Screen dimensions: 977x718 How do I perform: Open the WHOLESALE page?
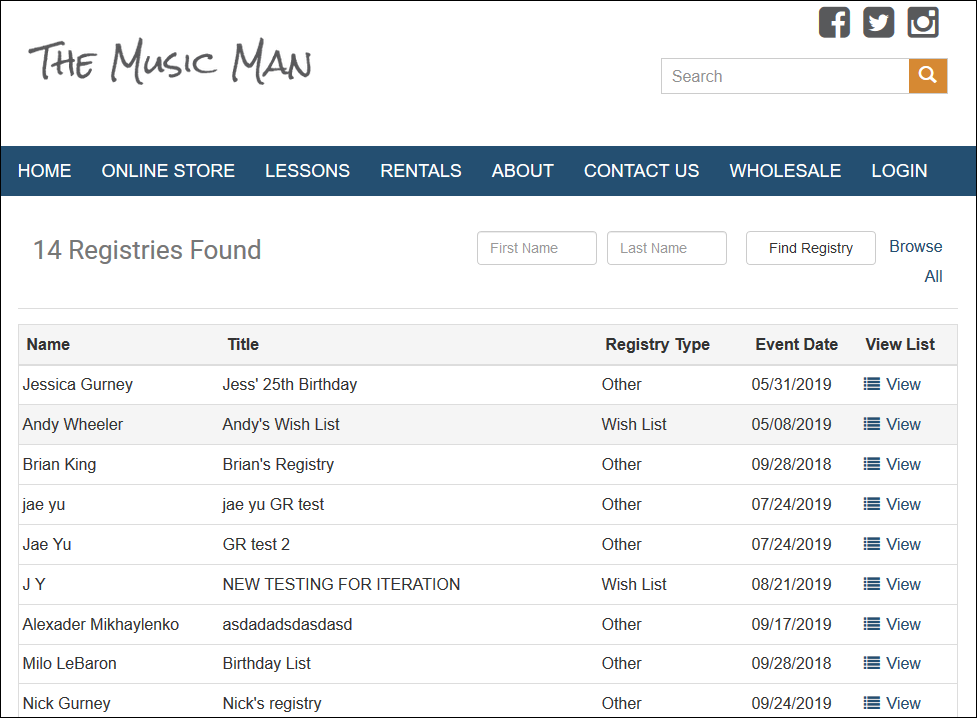pyautogui.click(x=785, y=171)
